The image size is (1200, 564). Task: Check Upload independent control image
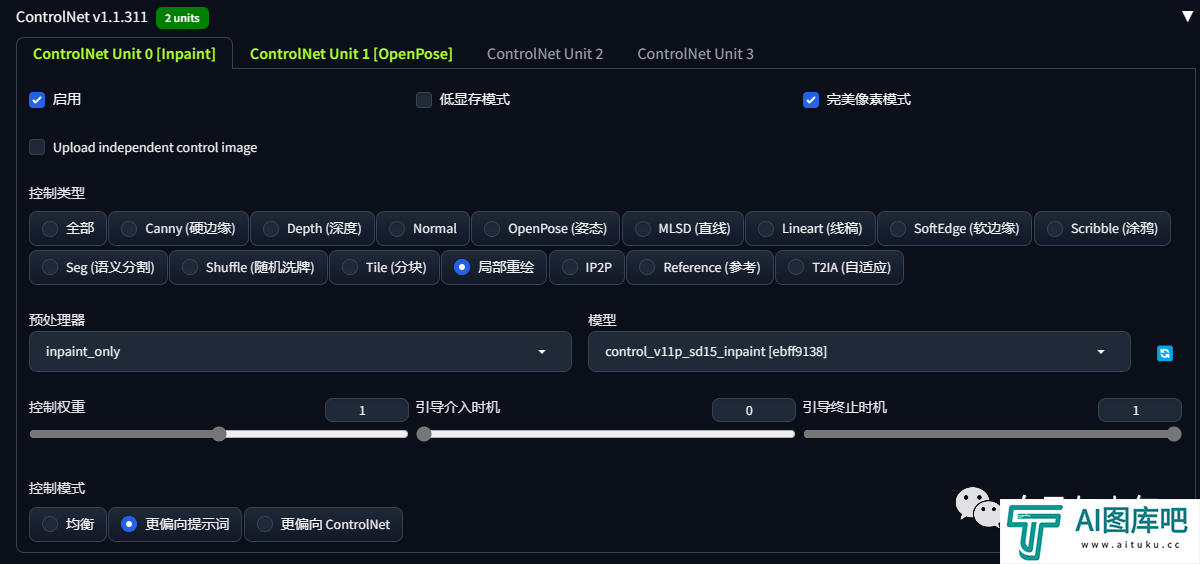pos(37,147)
